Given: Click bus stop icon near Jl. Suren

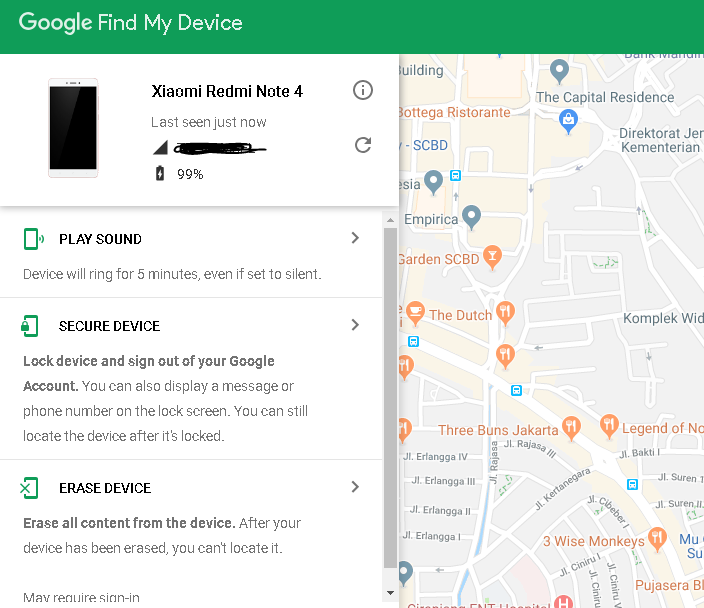Looking at the screenshot, I should (632, 485).
